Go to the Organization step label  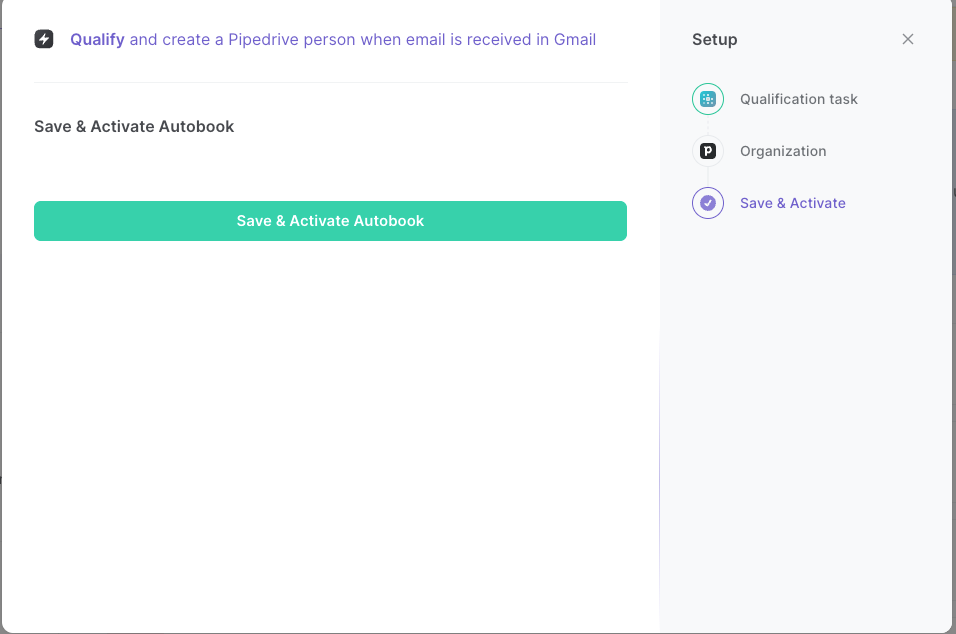tap(783, 151)
